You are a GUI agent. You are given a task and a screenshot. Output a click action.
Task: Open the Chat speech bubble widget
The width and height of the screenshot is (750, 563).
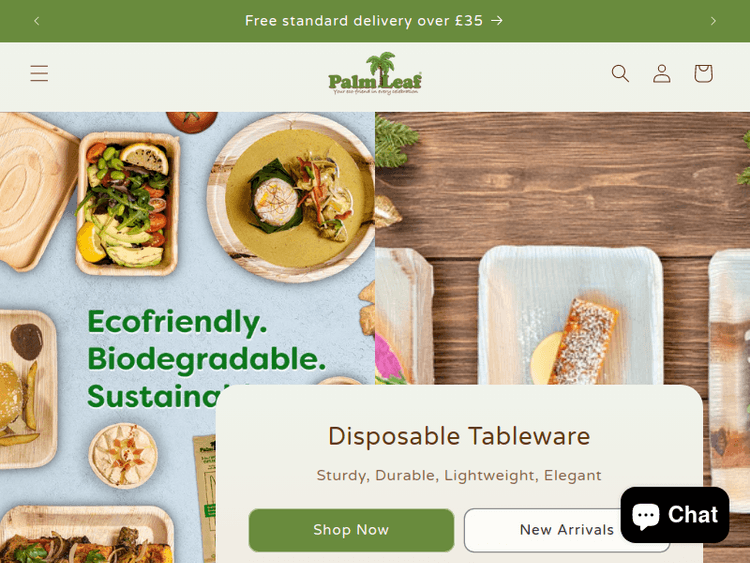(x=674, y=515)
